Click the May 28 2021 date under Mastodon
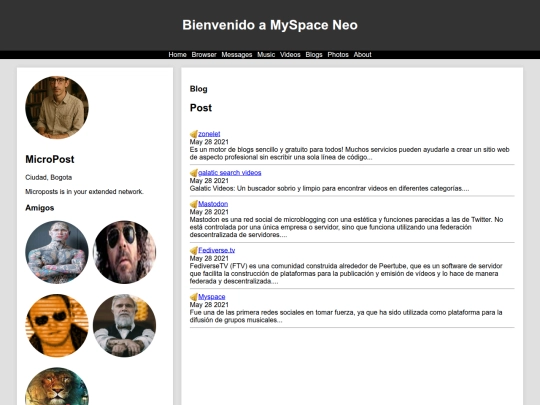 [209, 212]
